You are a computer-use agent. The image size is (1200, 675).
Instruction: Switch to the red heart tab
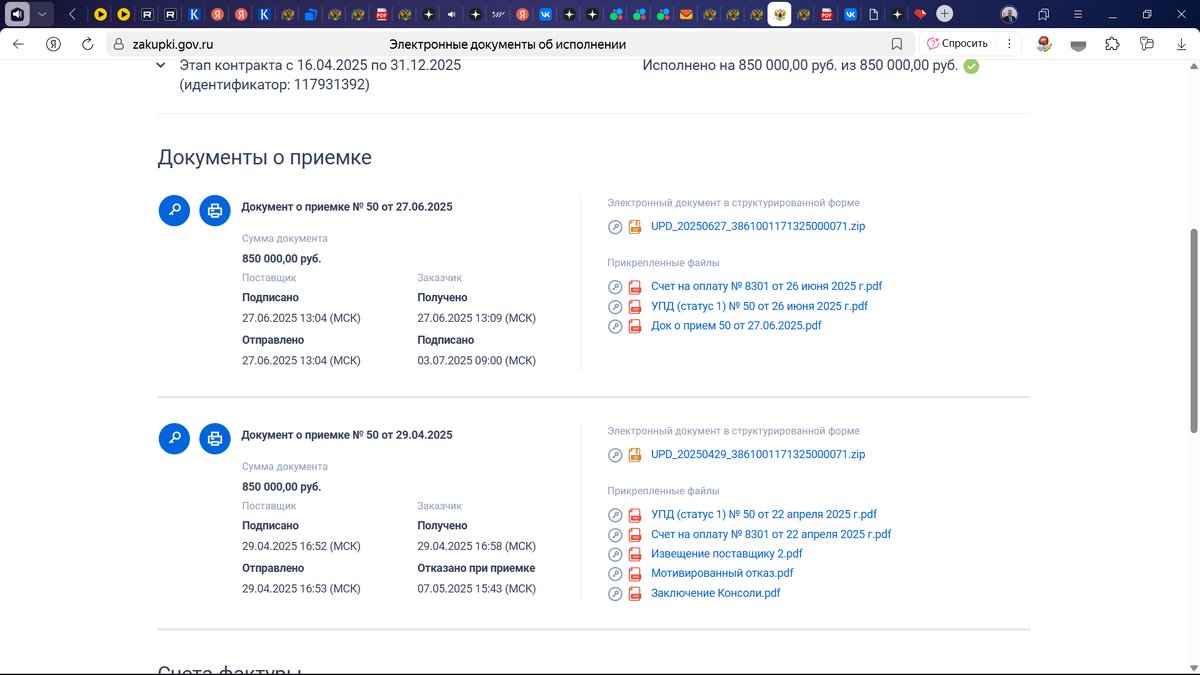(x=920, y=15)
